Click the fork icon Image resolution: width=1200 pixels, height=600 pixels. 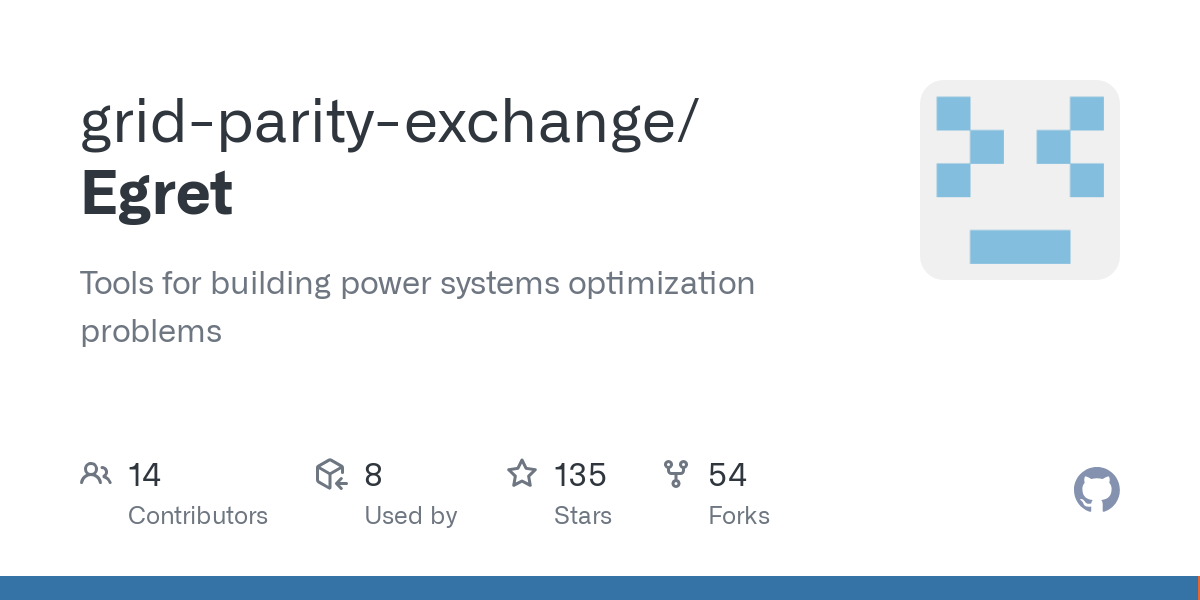(x=676, y=474)
